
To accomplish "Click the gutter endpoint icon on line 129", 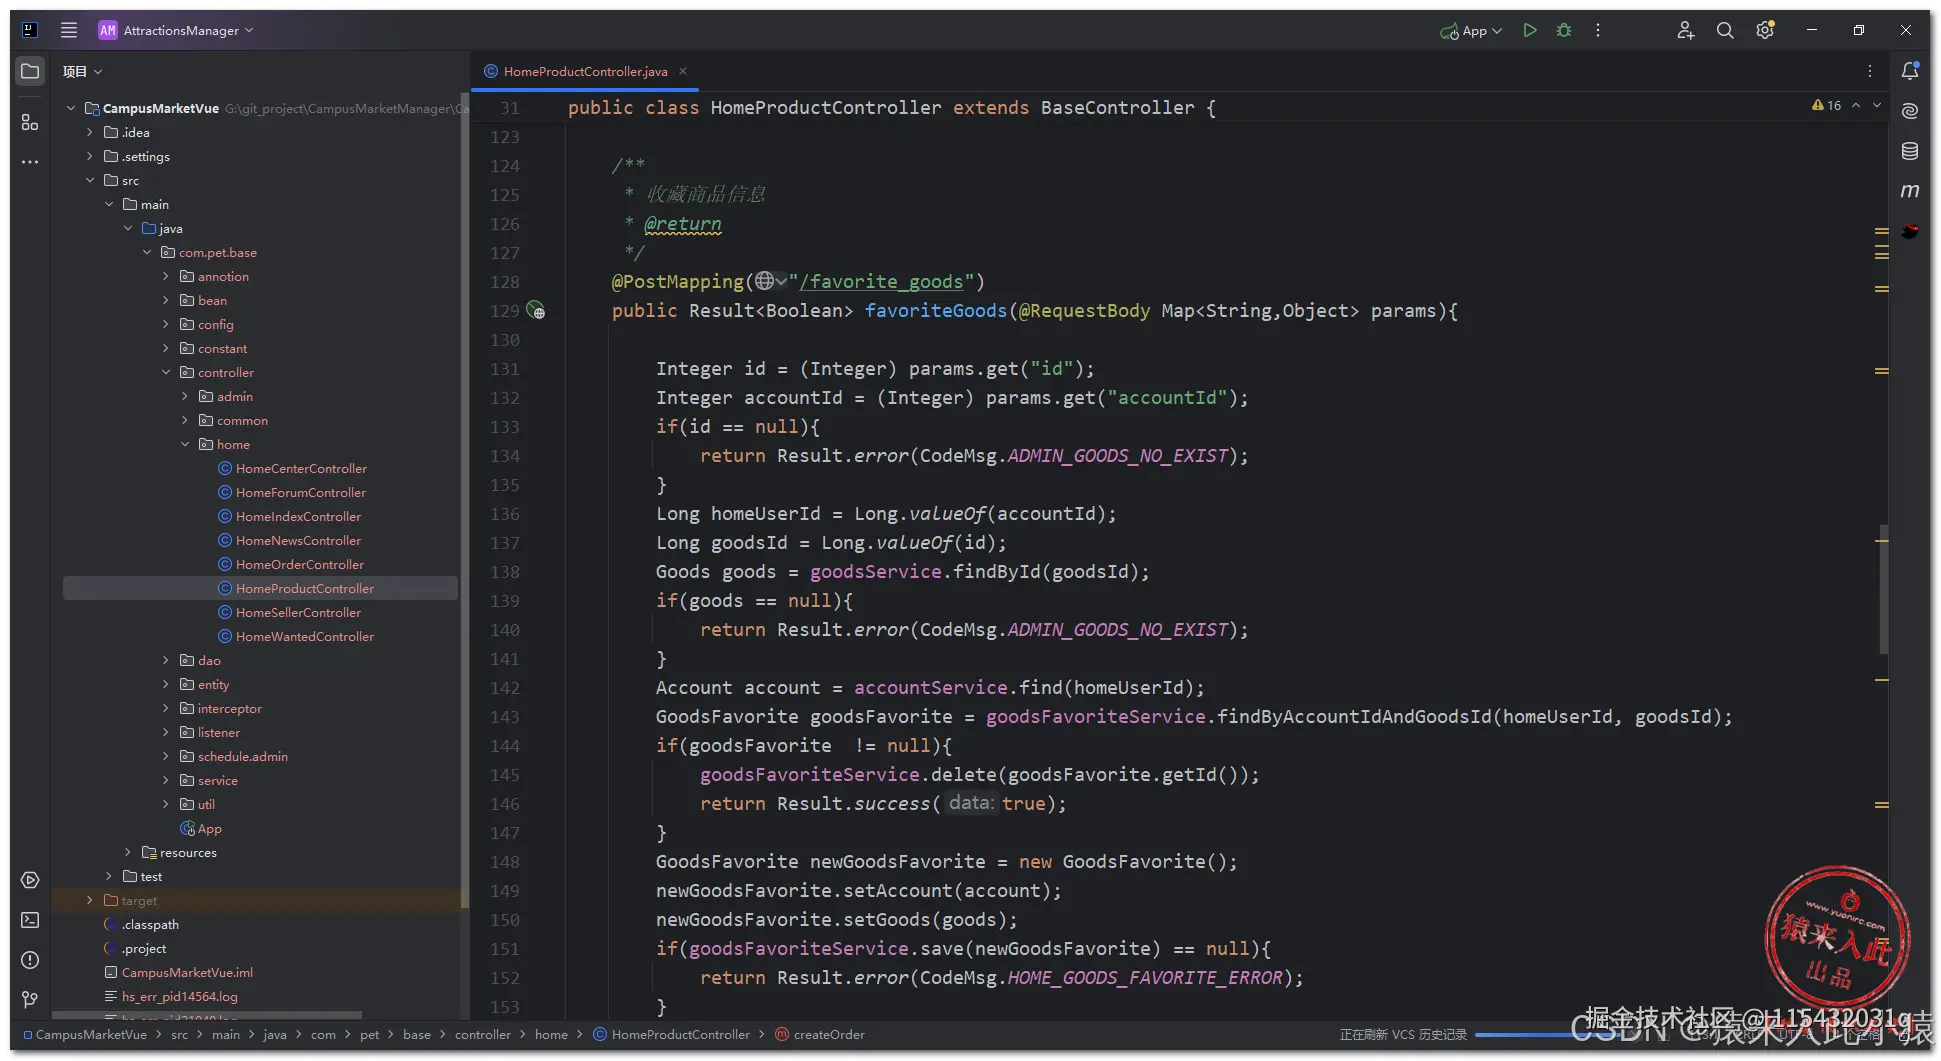I will point(536,311).
